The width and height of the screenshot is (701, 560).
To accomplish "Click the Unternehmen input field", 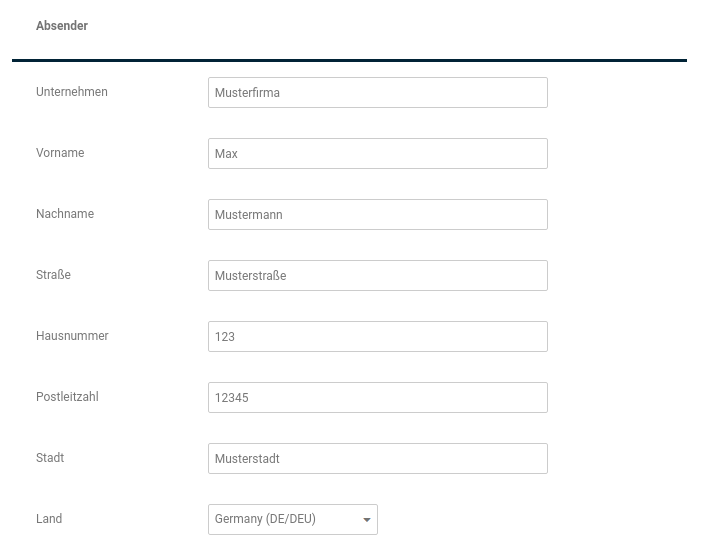I will [x=377, y=92].
